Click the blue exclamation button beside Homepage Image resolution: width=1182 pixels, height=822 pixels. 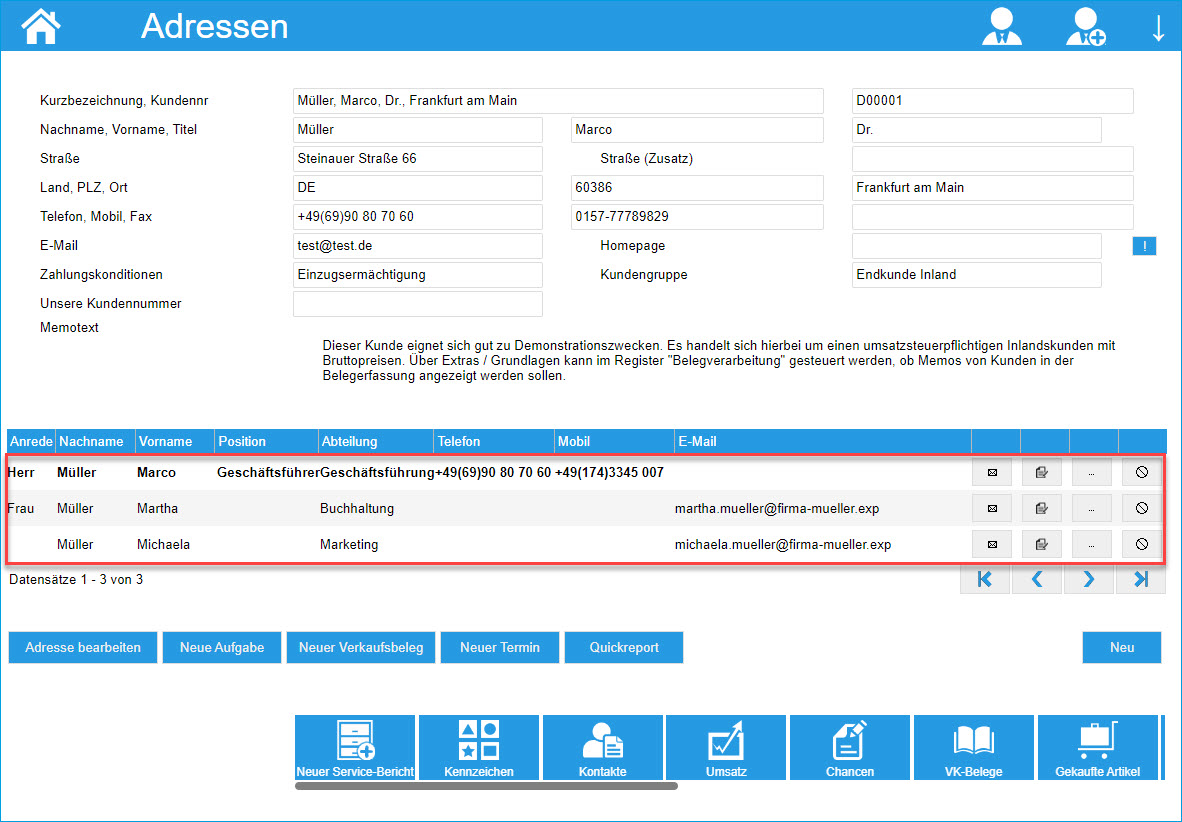pos(1144,246)
